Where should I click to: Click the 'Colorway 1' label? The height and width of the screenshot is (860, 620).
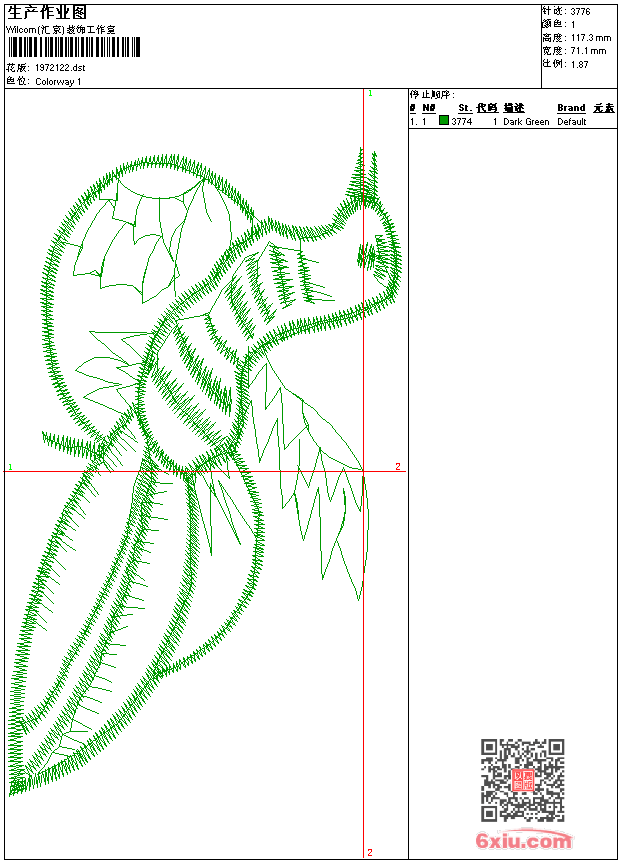[x=58, y=81]
